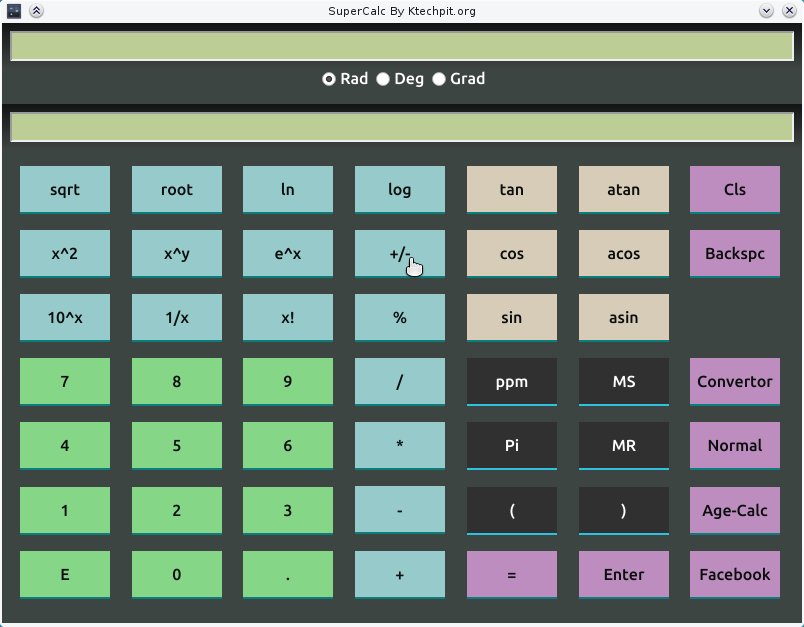Image resolution: width=804 pixels, height=627 pixels.
Task: Click the 1/x reciprocal button
Action: (x=177, y=317)
